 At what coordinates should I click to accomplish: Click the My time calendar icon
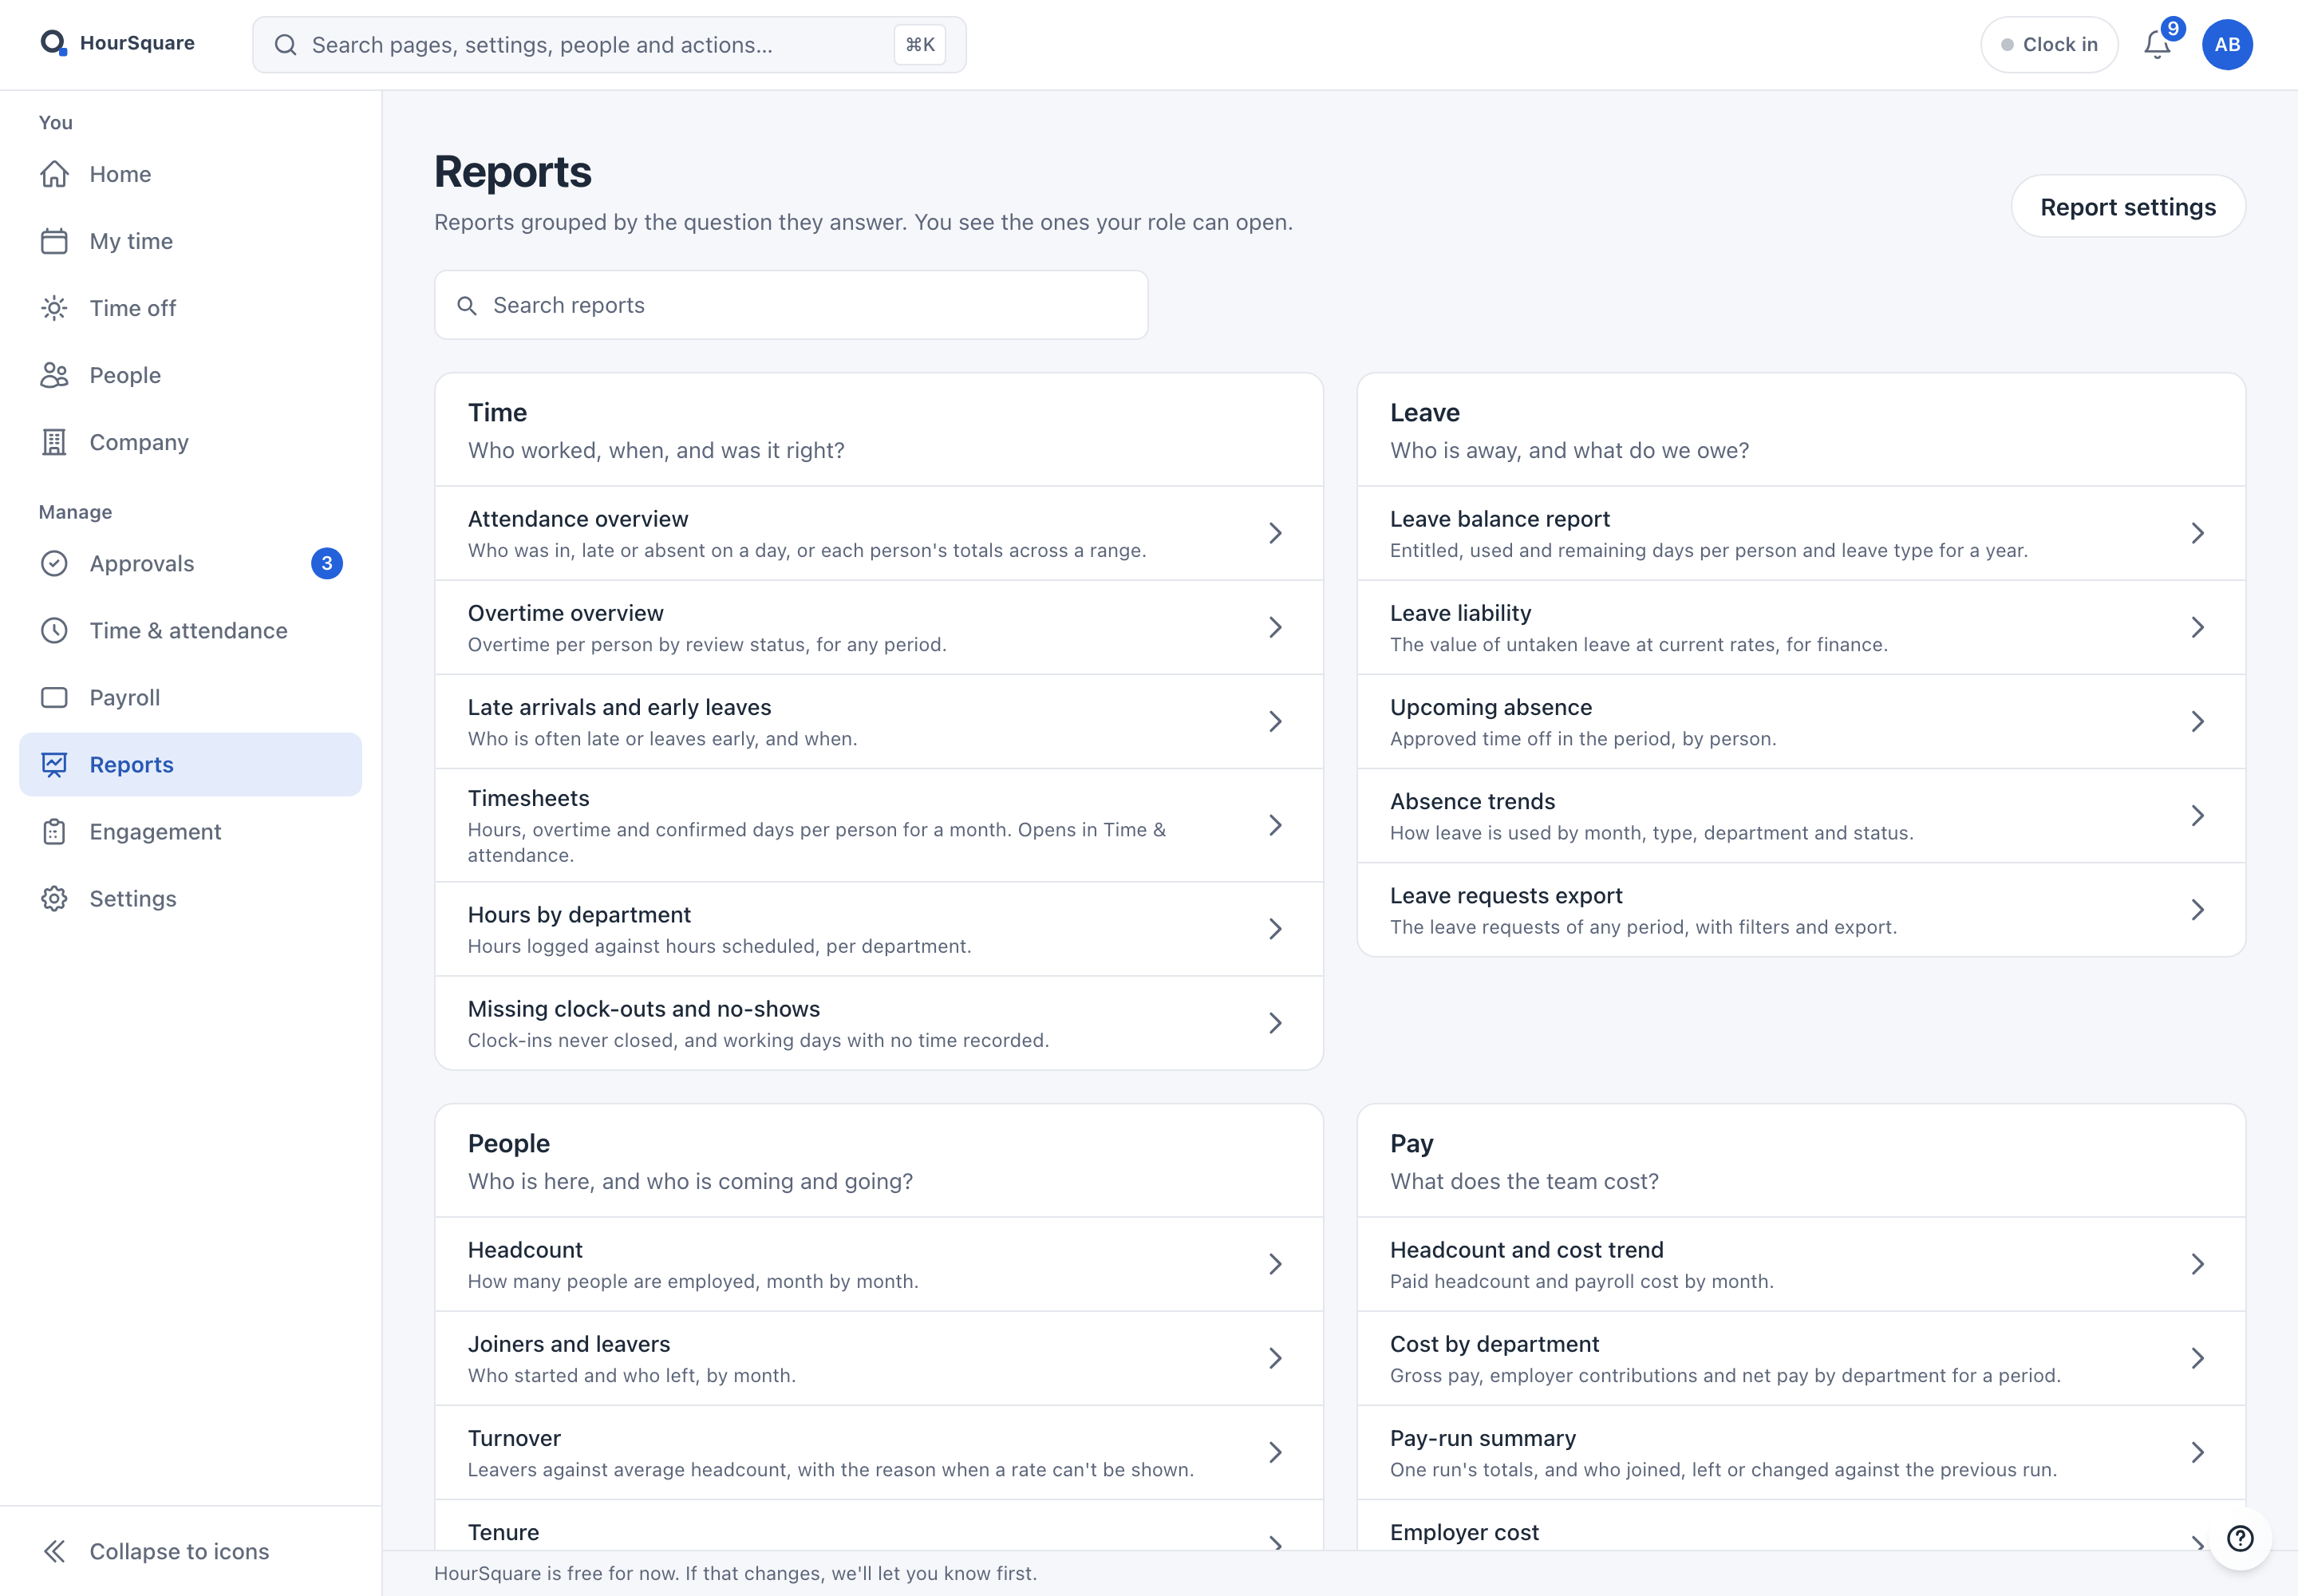click(54, 241)
